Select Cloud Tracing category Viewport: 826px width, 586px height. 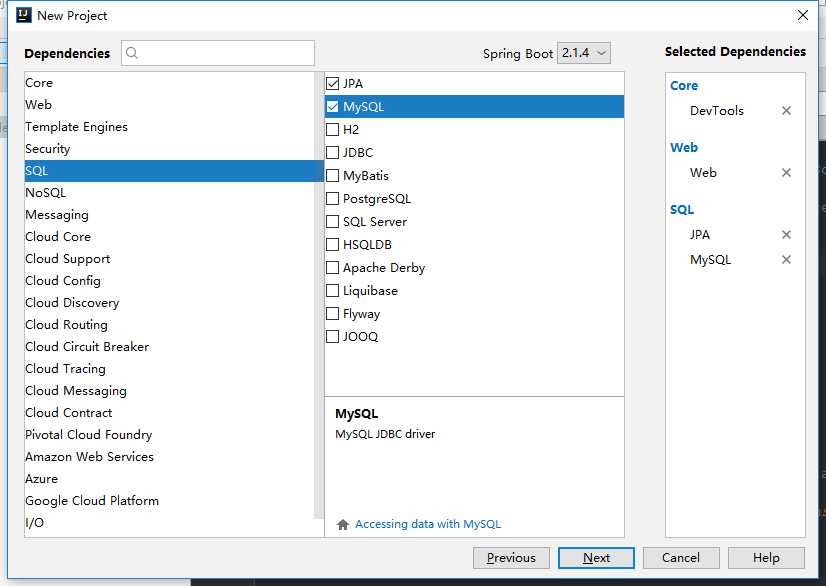(170, 369)
